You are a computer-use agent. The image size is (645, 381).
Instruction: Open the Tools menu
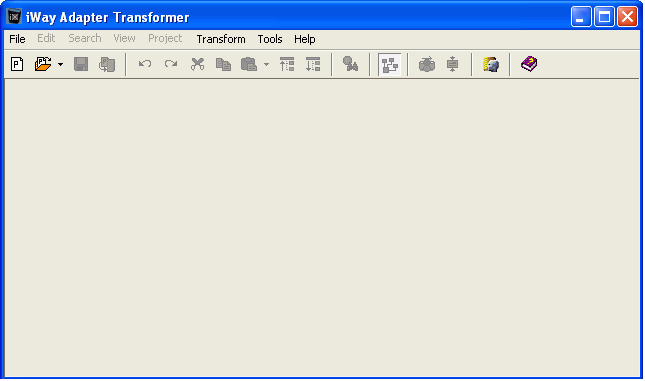pyautogui.click(x=270, y=39)
